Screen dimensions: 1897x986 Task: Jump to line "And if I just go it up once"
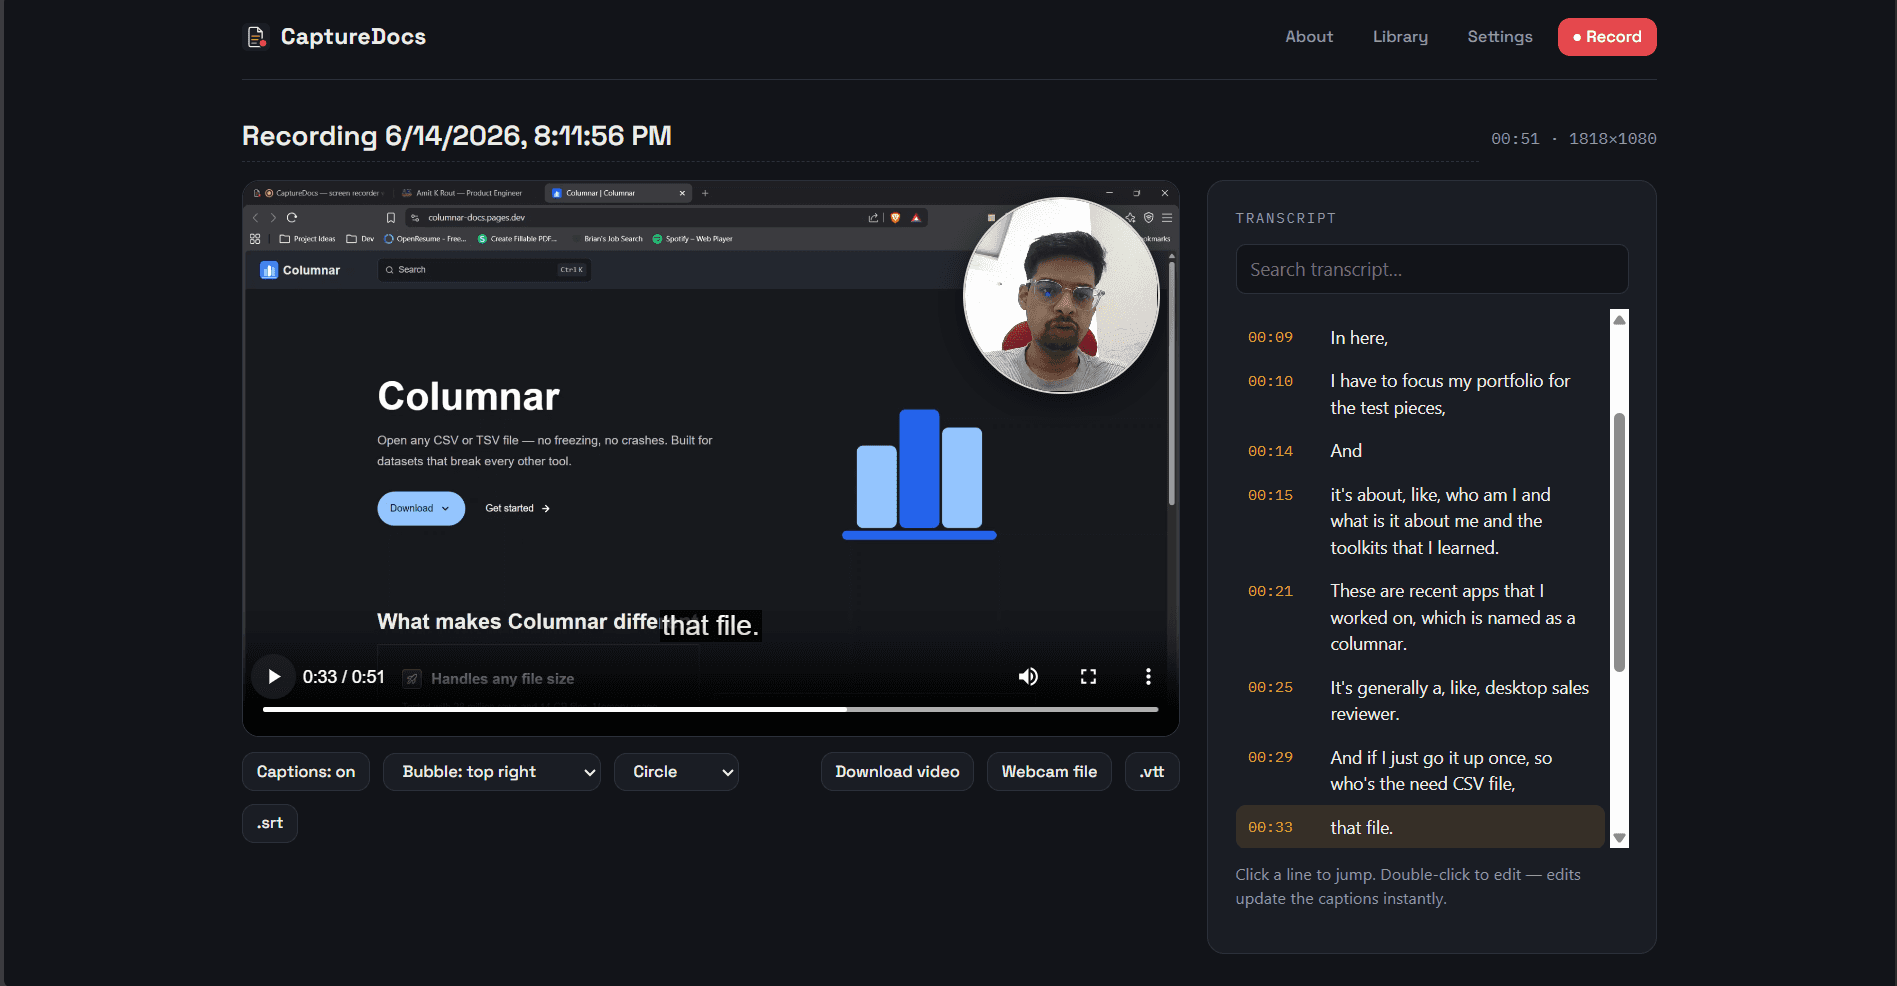[x=1420, y=771]
